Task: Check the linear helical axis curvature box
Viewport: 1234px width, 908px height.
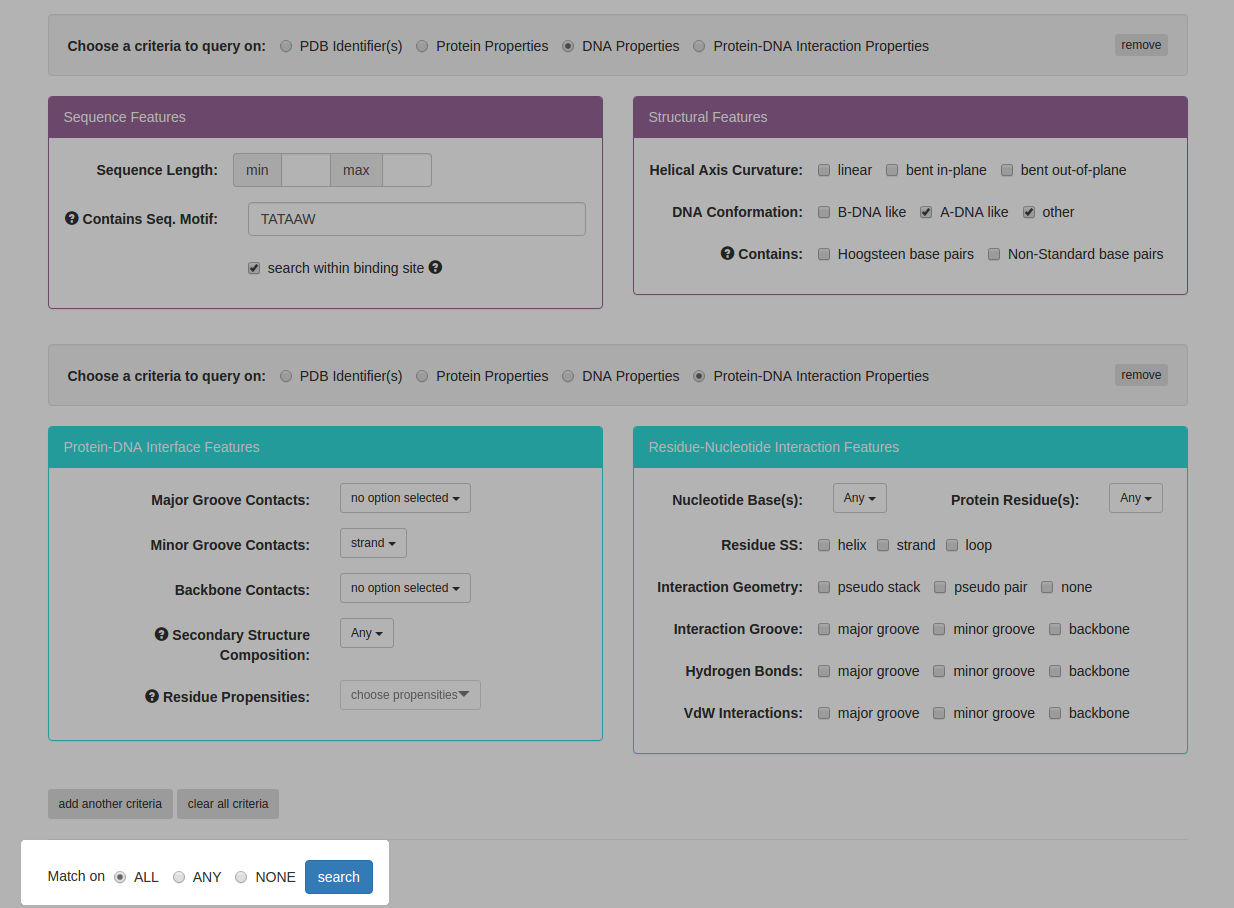Action: click(824, 170)
